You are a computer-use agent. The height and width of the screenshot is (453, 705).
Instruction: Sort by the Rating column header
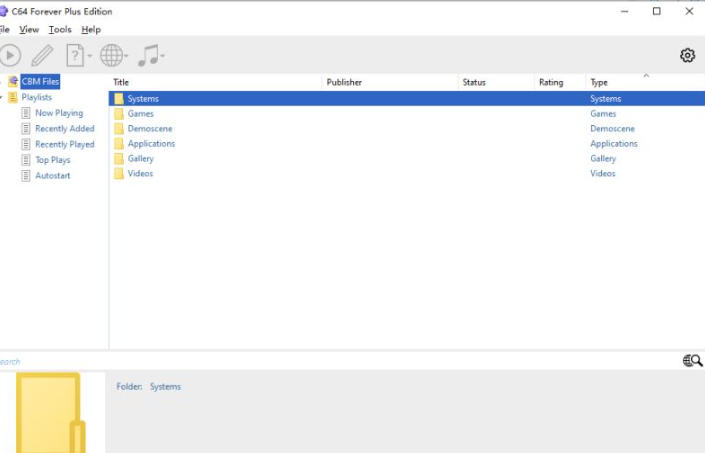tap(551, 82)
